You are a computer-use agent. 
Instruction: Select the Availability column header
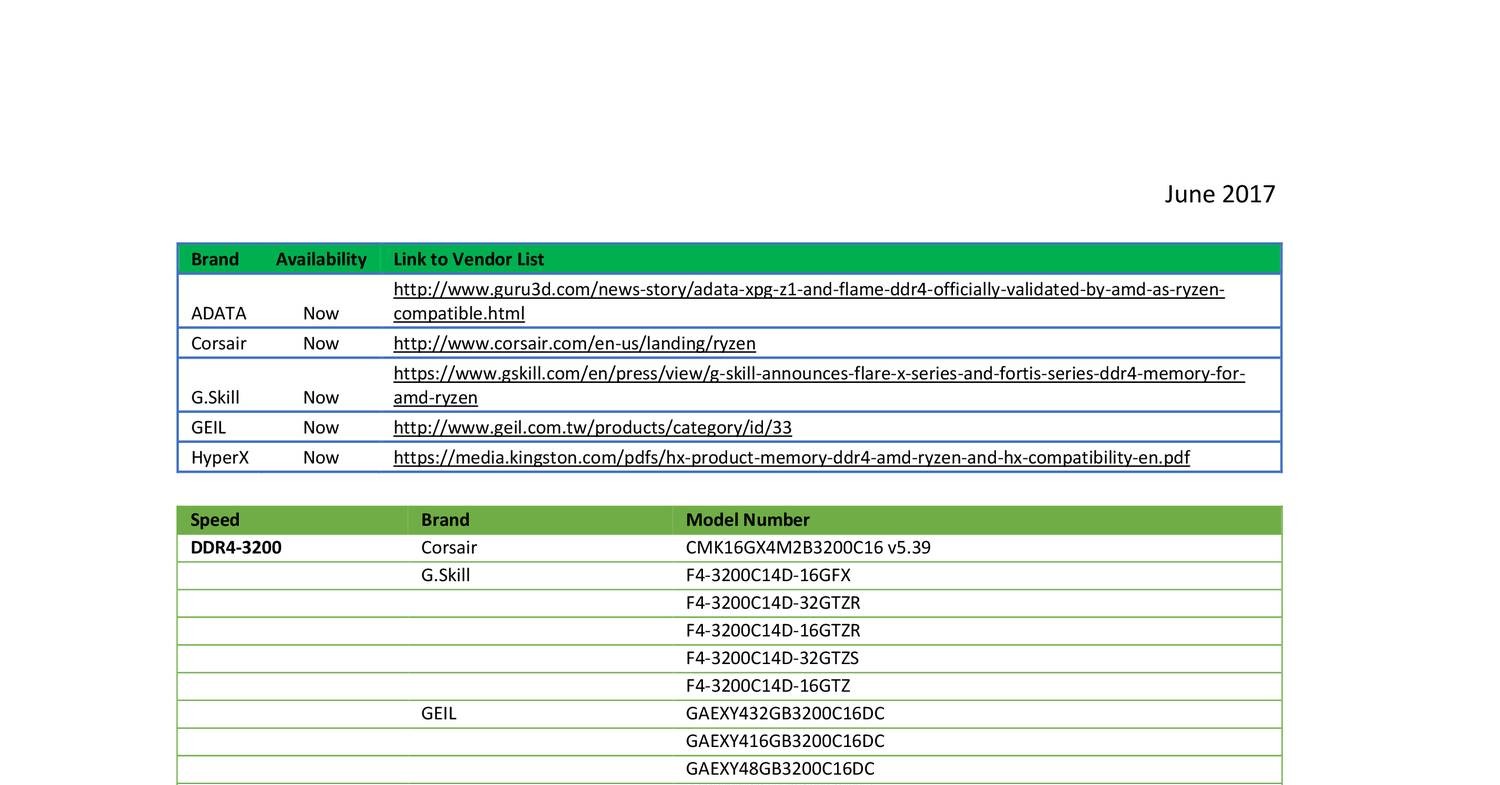click(320, 258)
